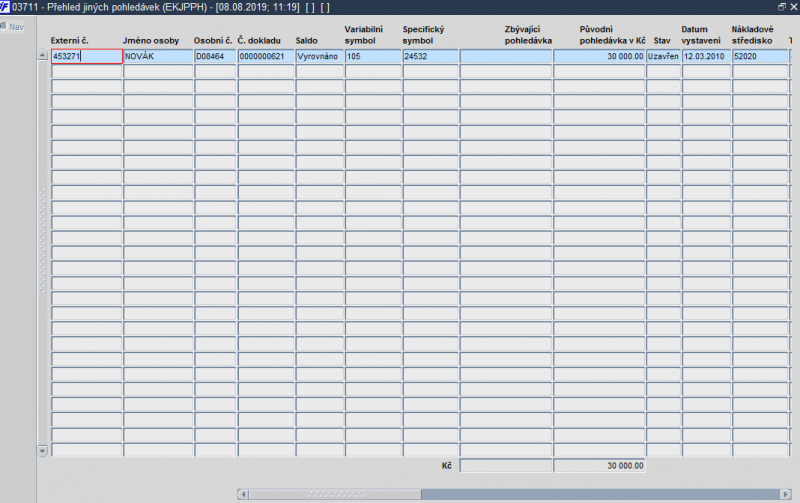The image size is (800, 503).
Task: Click the Variabilní symbol column header
Action: [x=364, y=35]
